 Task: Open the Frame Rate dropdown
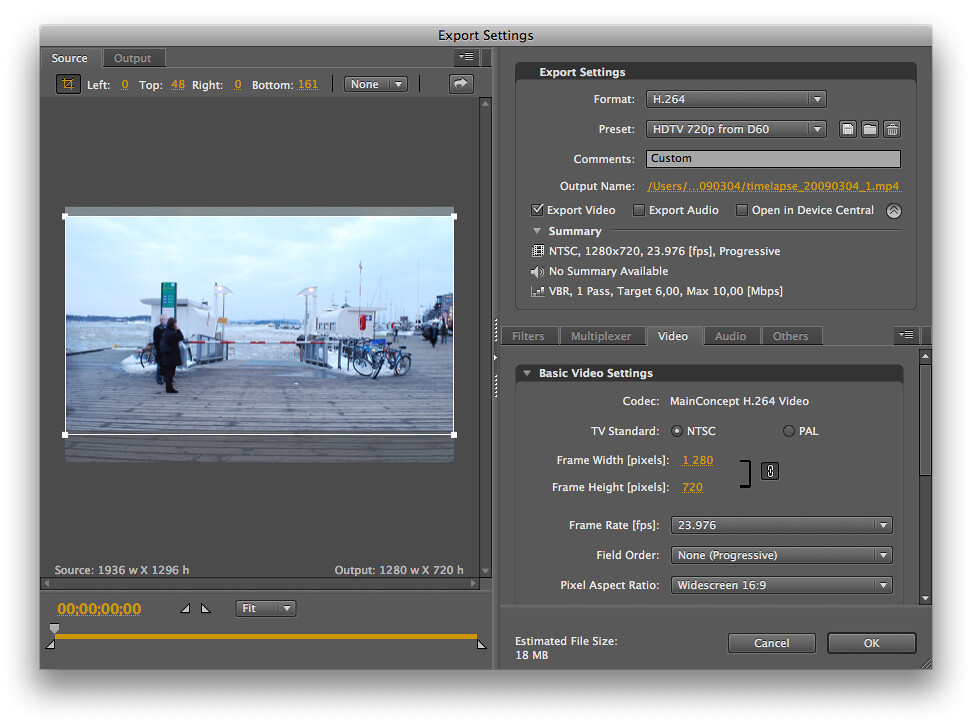781,525
